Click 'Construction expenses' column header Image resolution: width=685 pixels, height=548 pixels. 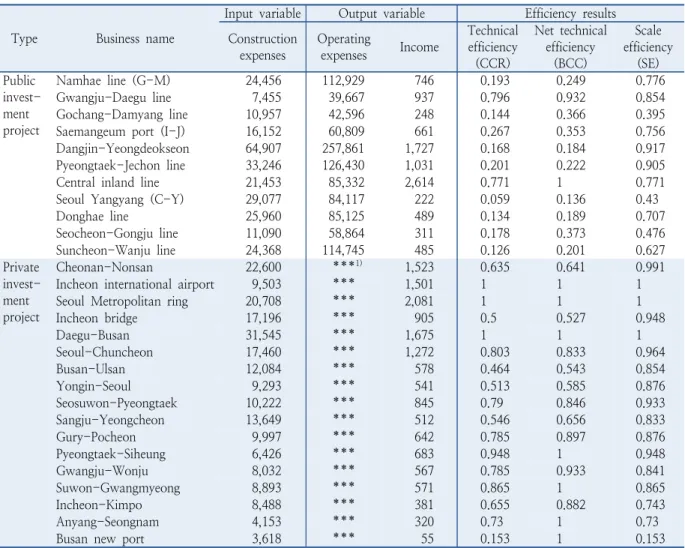point(263,47)
